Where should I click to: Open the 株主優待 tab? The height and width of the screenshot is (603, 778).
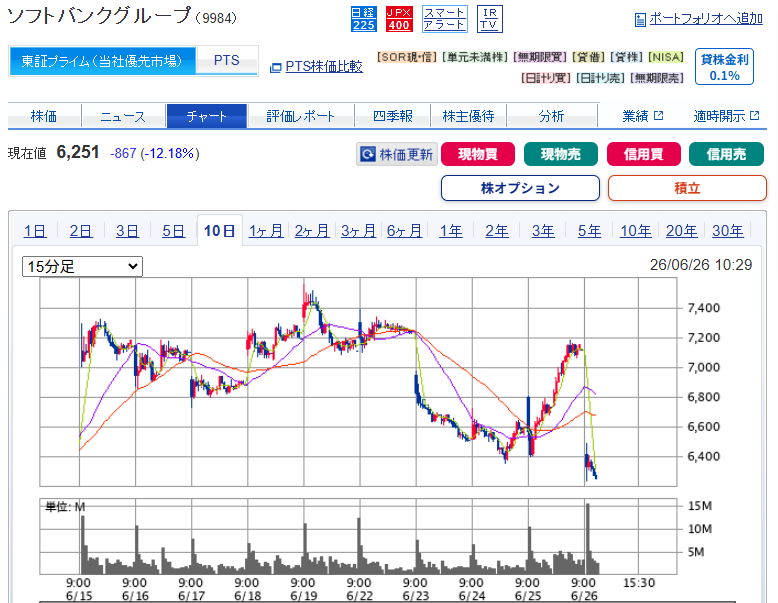click(468, 116)
